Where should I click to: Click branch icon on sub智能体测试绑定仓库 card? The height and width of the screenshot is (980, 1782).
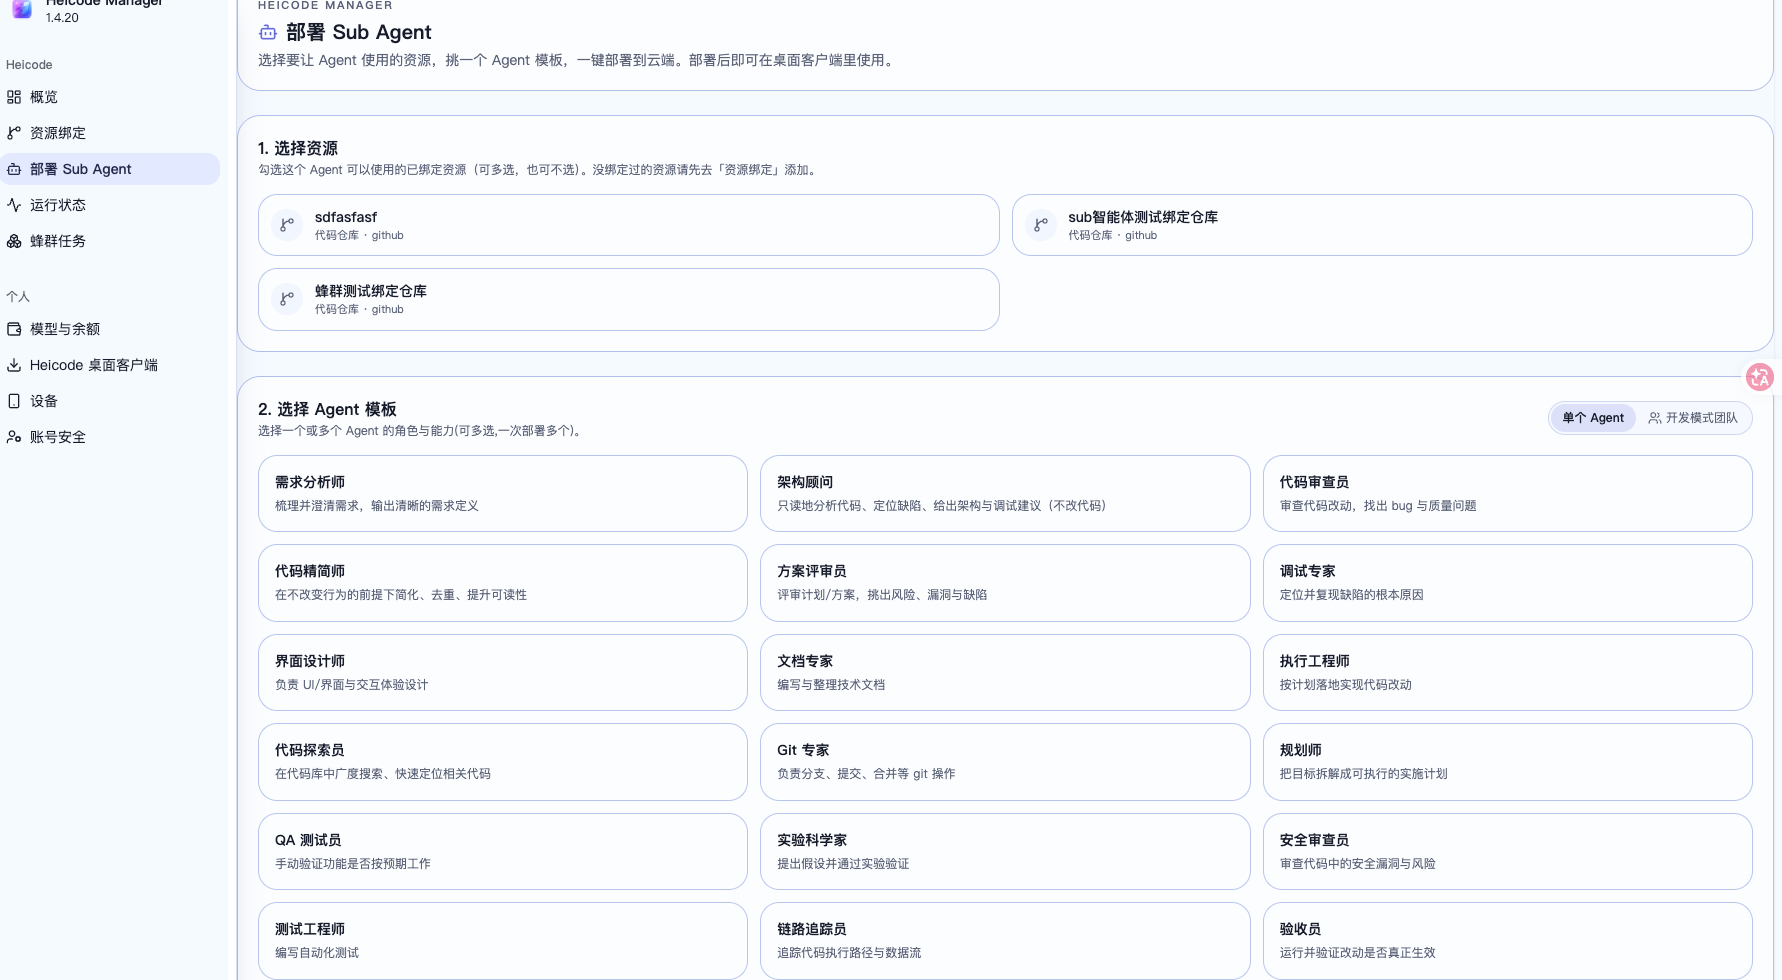tap(1041, 225)
